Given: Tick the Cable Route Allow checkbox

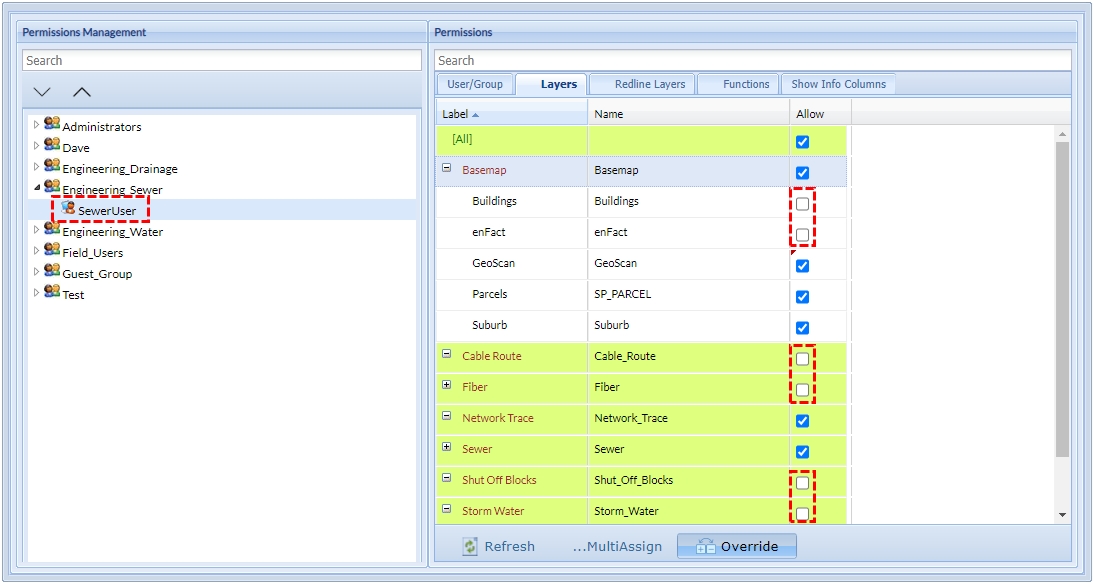Looking at the screenshot, I should (x=802, y=358).
